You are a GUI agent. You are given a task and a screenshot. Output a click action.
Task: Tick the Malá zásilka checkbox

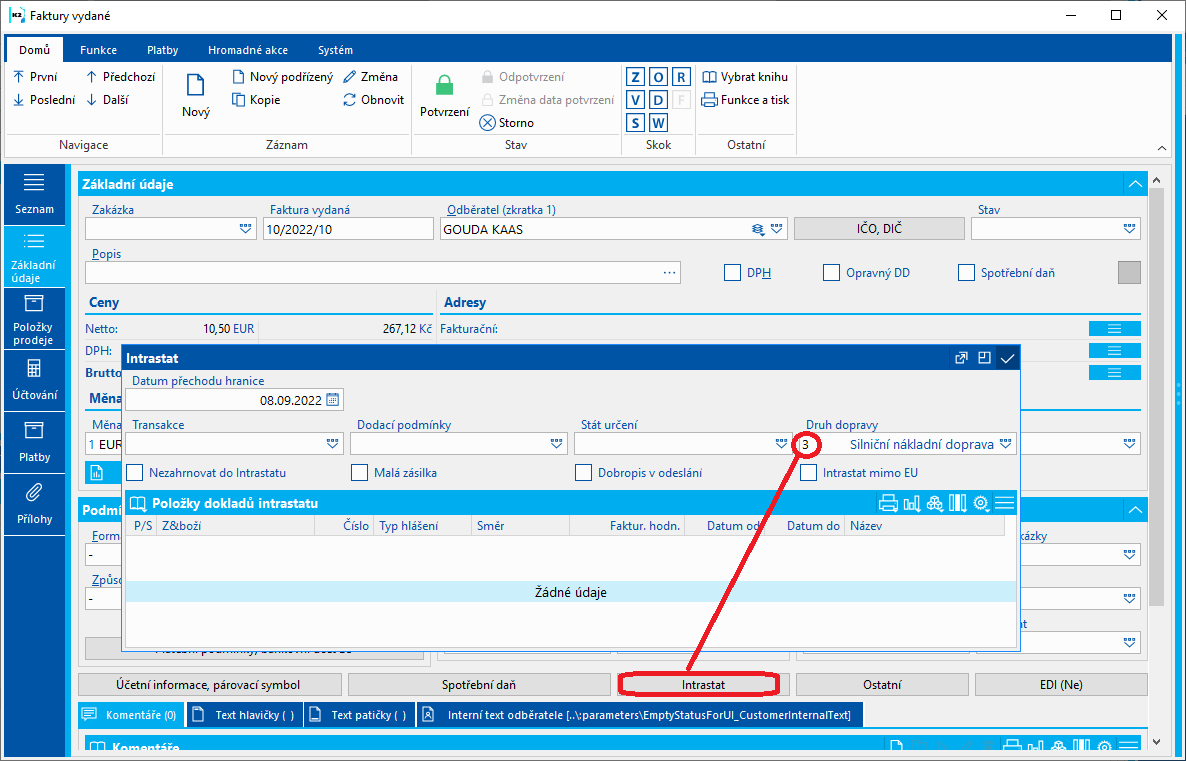[359, 473]
